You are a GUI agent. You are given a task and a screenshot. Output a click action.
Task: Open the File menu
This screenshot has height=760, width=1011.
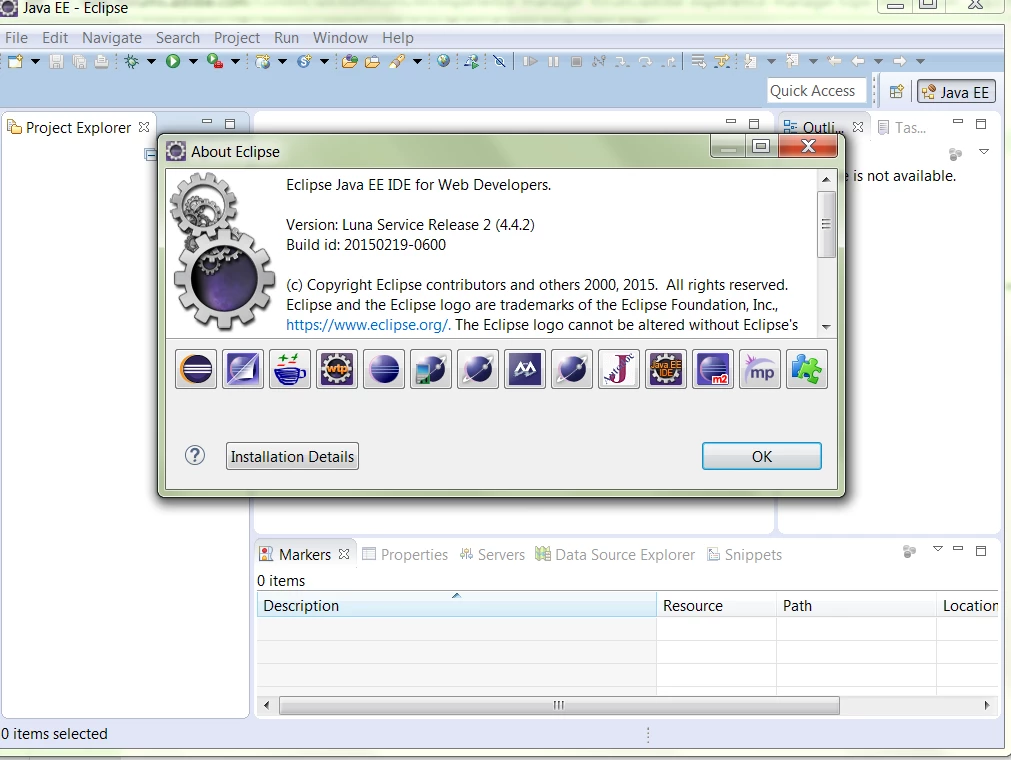coord(16,37)
